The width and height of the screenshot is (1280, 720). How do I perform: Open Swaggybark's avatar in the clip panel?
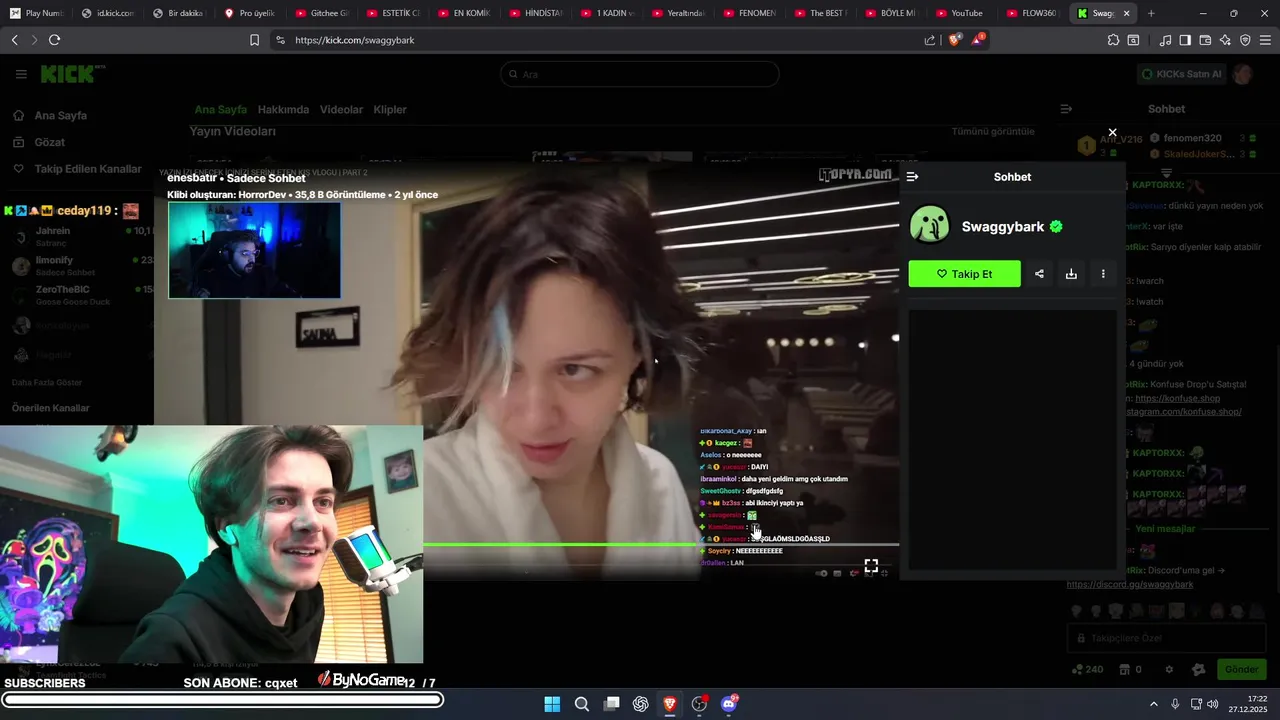[x=929, y=226]
